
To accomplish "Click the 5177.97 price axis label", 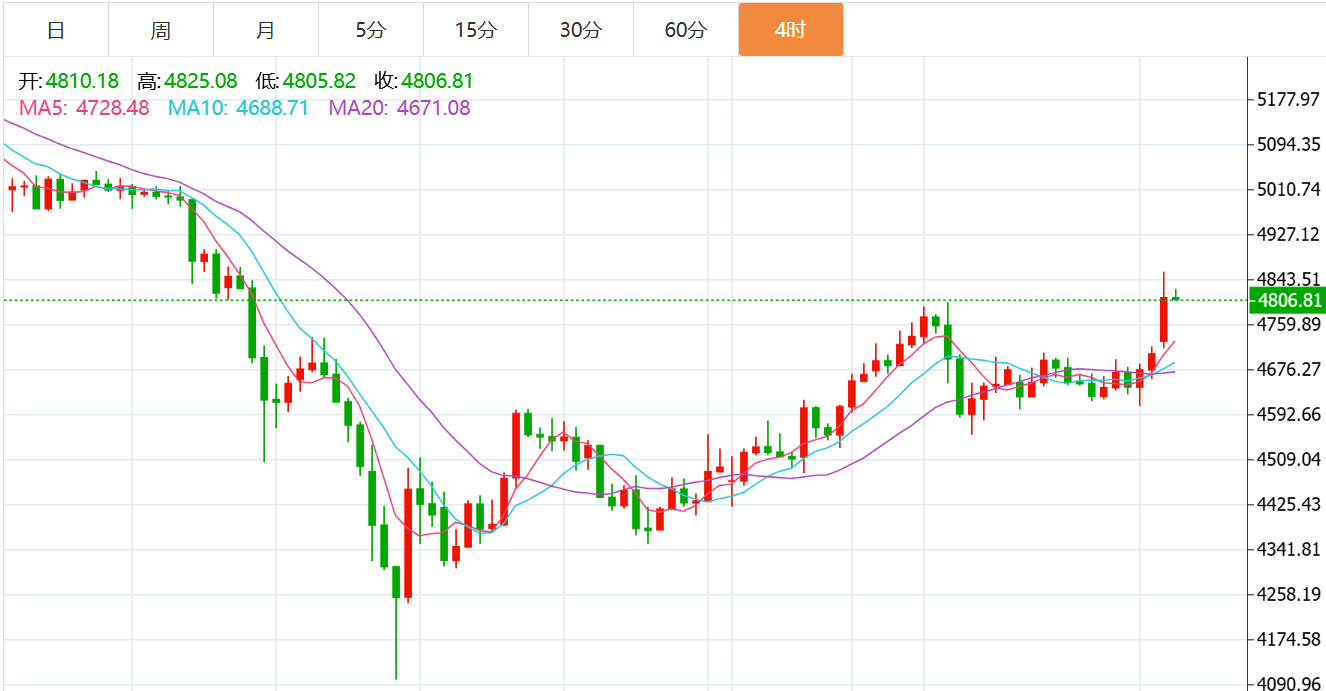I will 1290,99.
